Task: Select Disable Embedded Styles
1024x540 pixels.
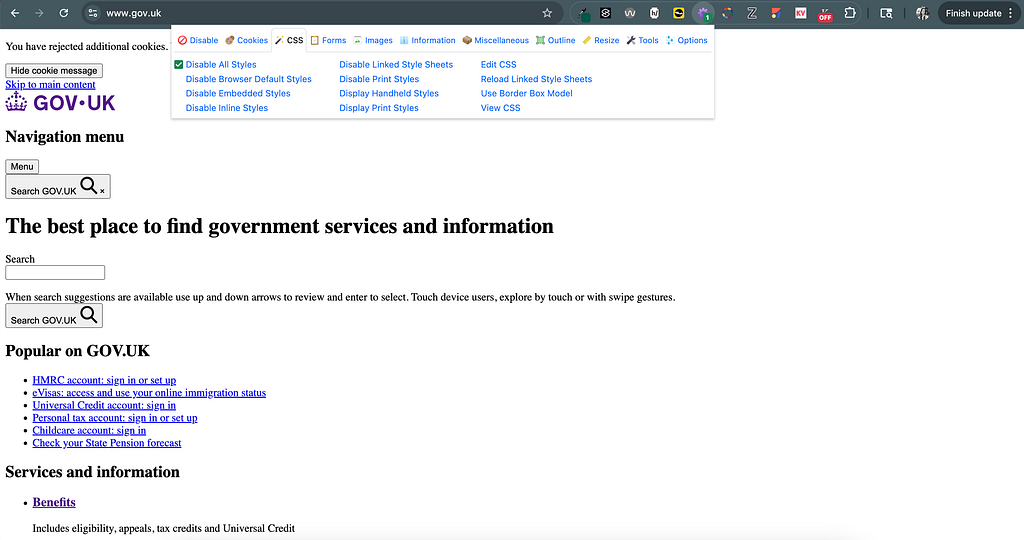Action: [x=238, y=93]
